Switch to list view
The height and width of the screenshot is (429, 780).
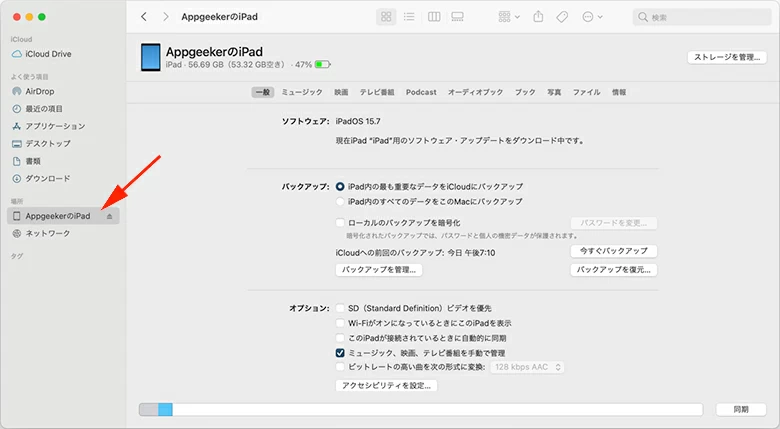coord(409,17)
